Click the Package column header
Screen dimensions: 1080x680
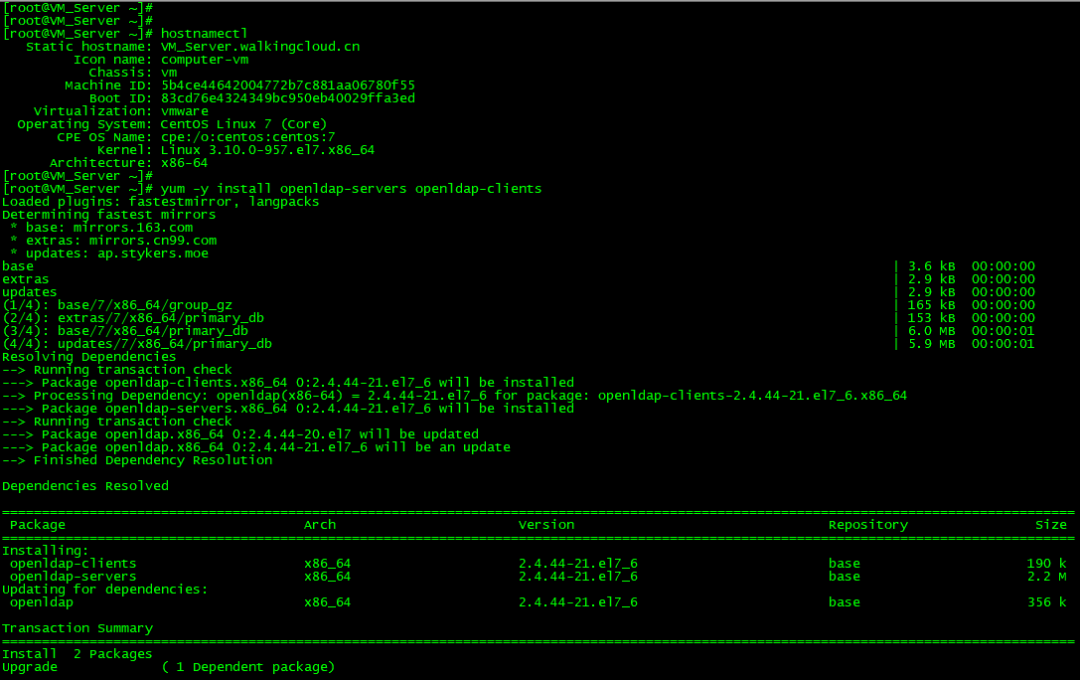tap(38, 525)
